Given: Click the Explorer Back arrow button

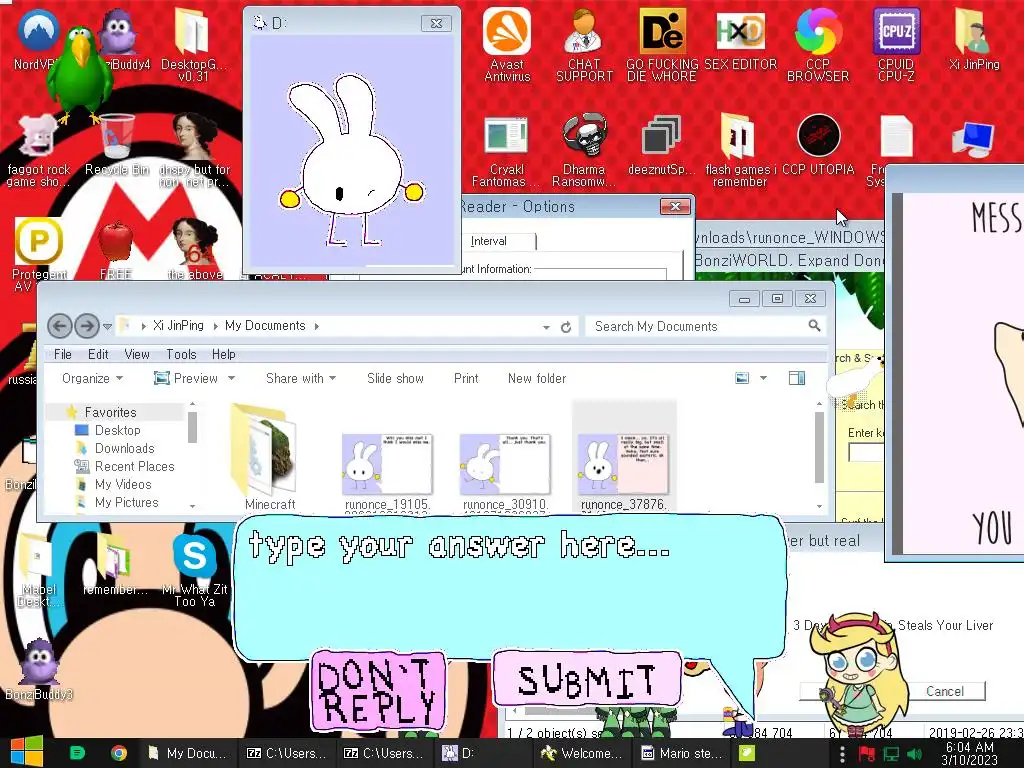Looking at the screenshot, I should (x=59, y=325).
